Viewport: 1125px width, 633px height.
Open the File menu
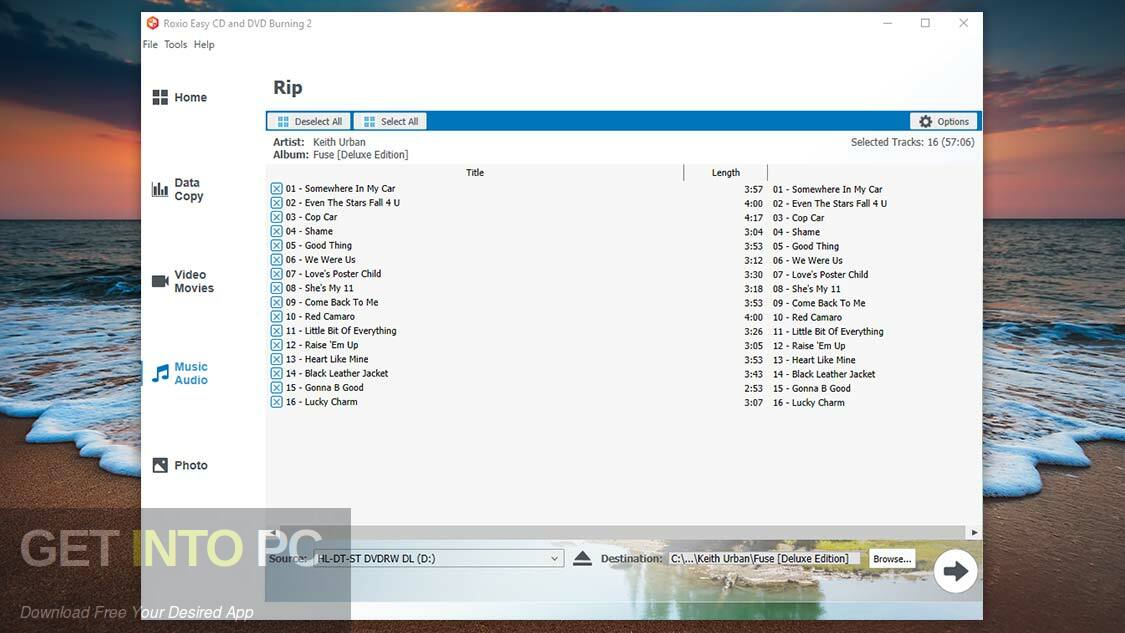[x=150, y=44]
